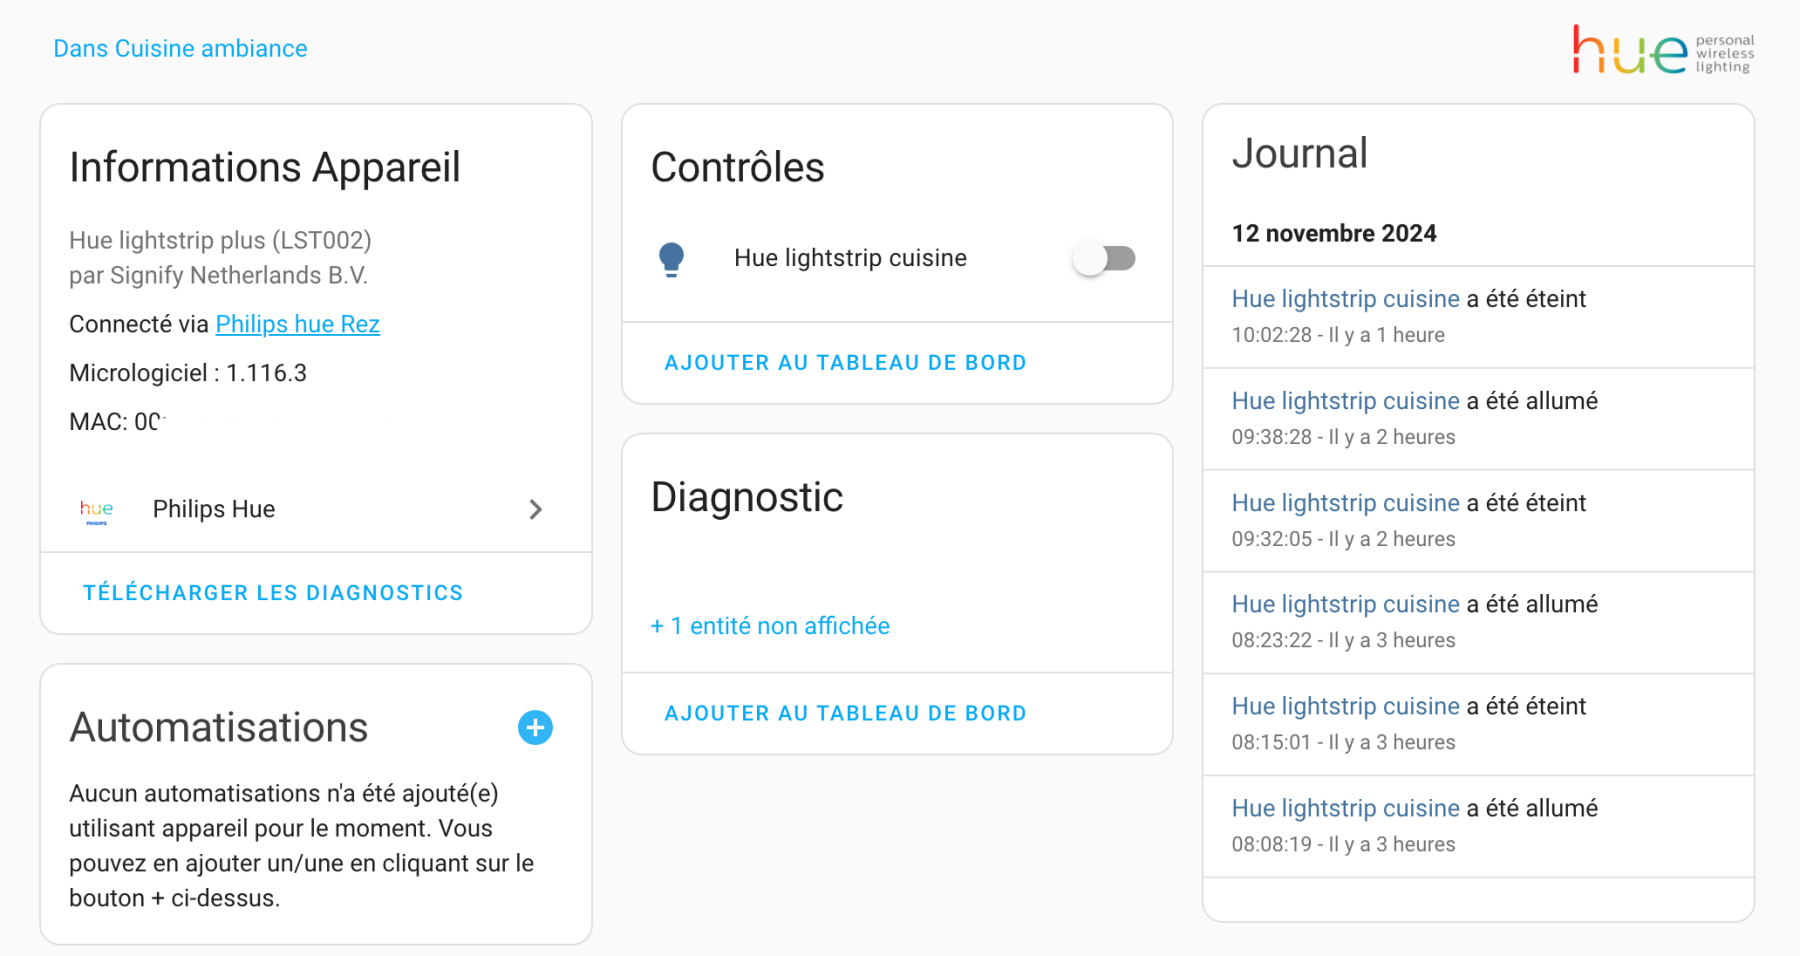Click Ajouter au tableau de bord under Diagnostic

point(846,714)
